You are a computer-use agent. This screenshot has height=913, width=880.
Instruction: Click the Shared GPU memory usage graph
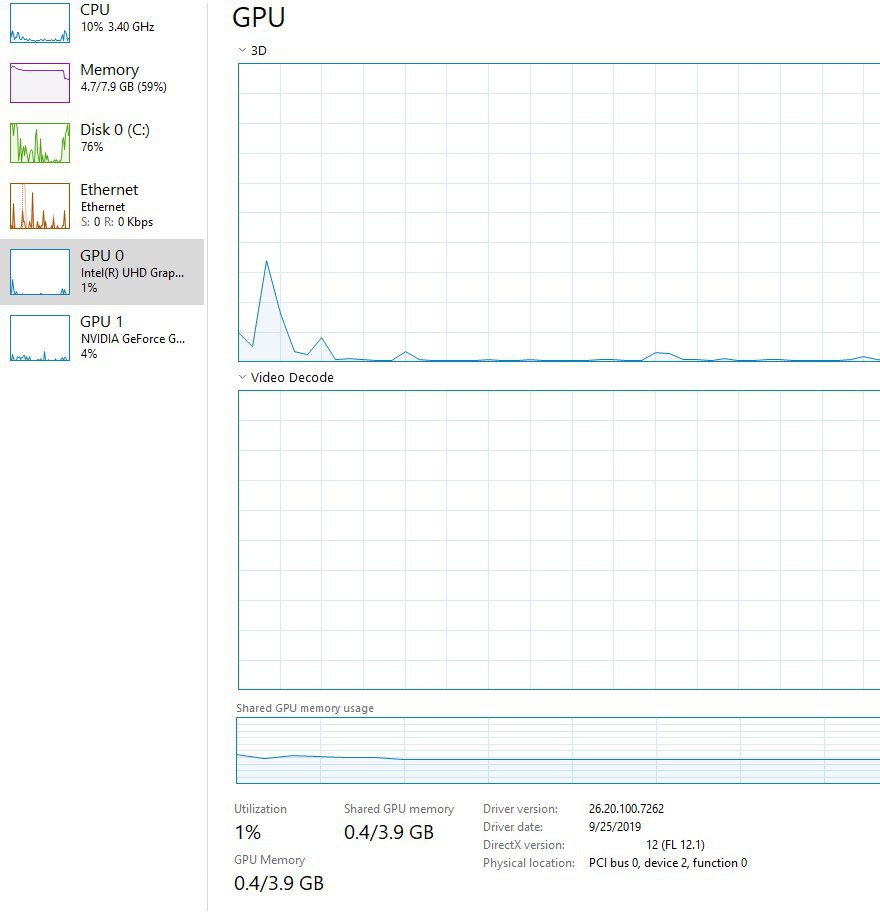pyautogui.click(x=558, y=751)
